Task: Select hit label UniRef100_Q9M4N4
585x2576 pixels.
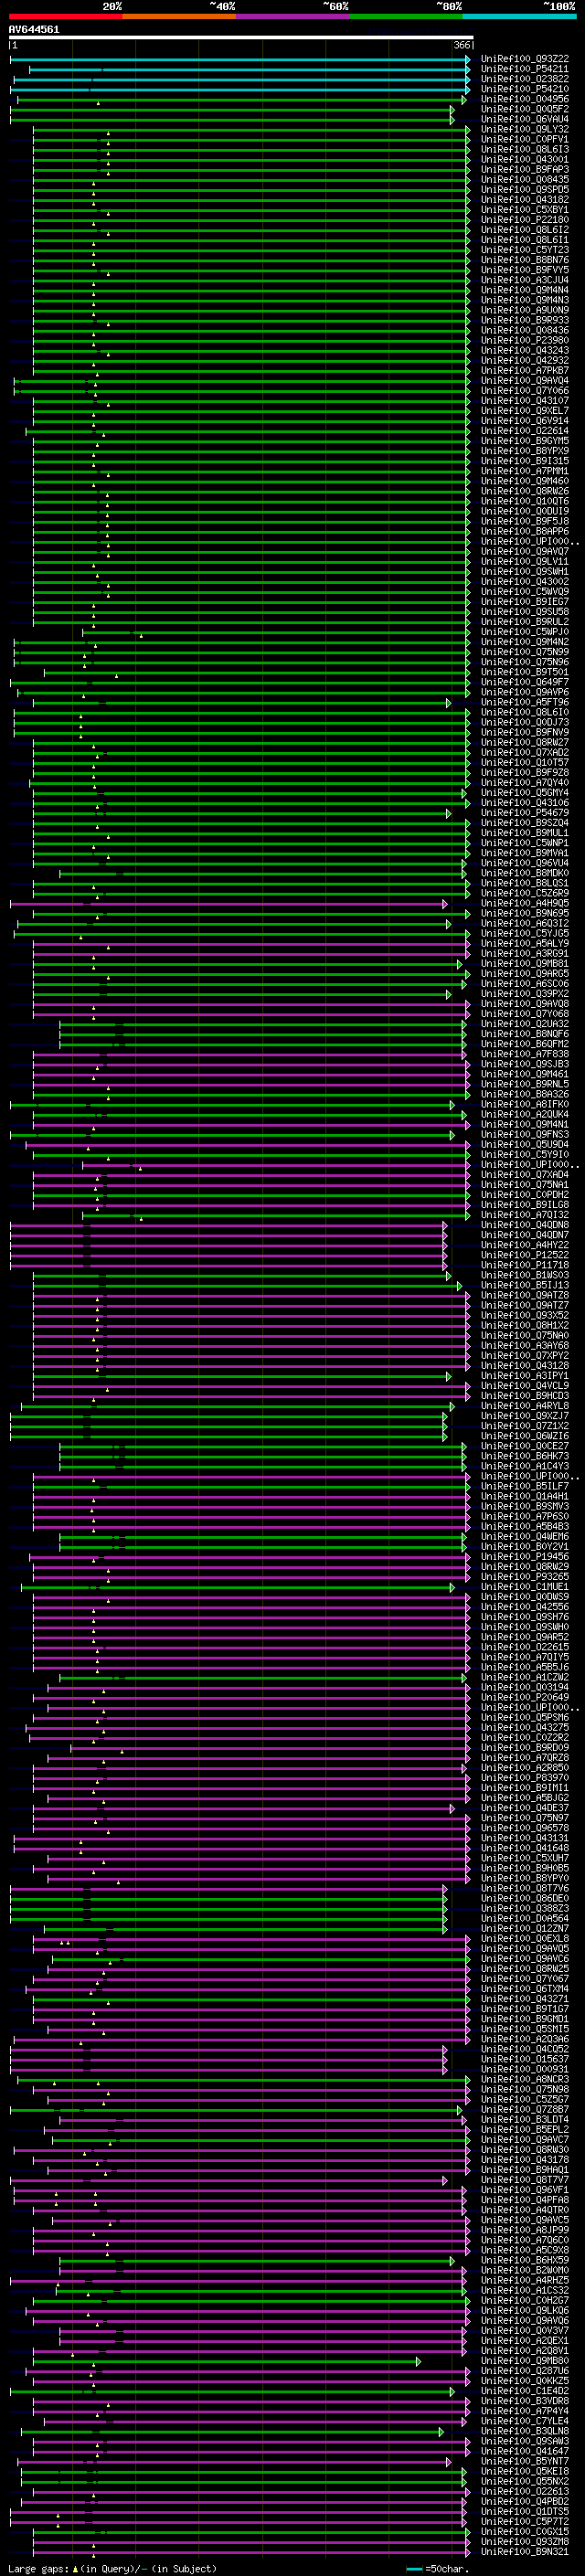Action: tap(525, 290)
